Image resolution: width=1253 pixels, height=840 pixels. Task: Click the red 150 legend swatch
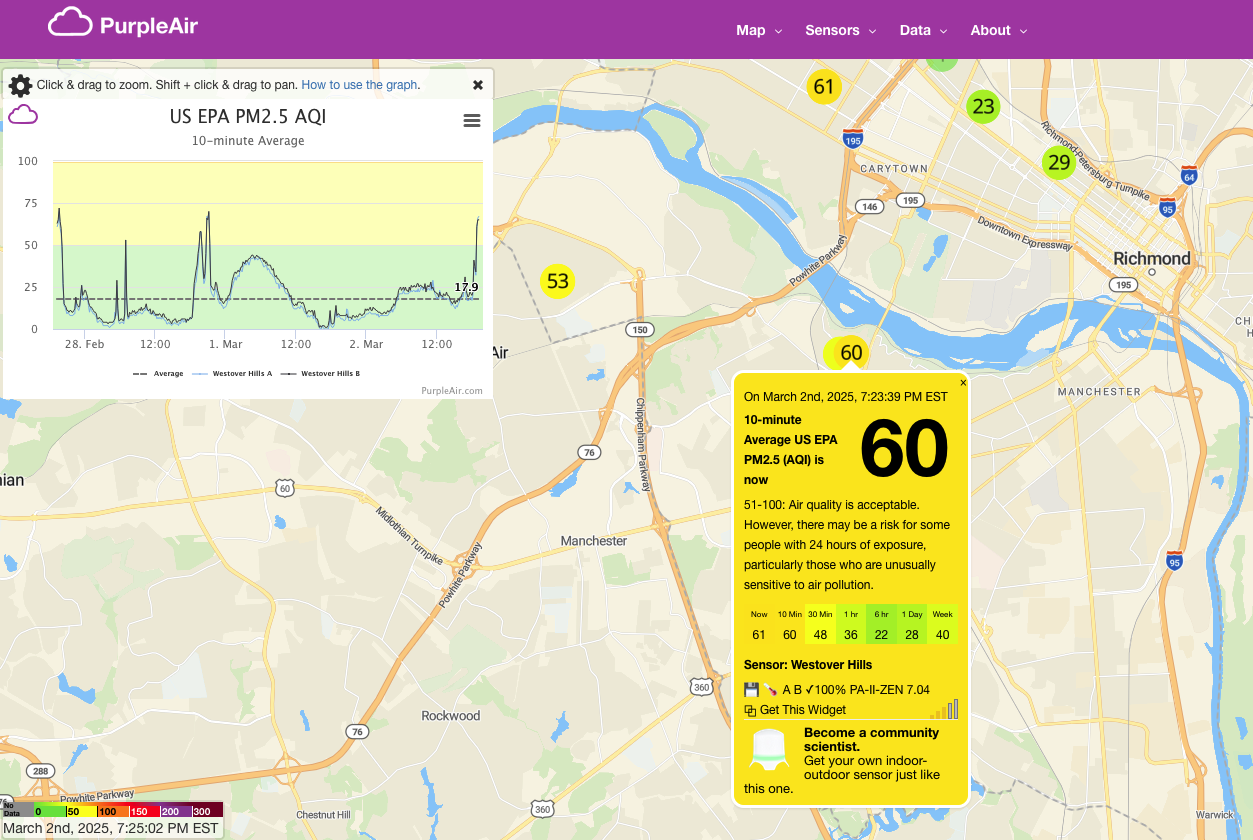(145, 810)
